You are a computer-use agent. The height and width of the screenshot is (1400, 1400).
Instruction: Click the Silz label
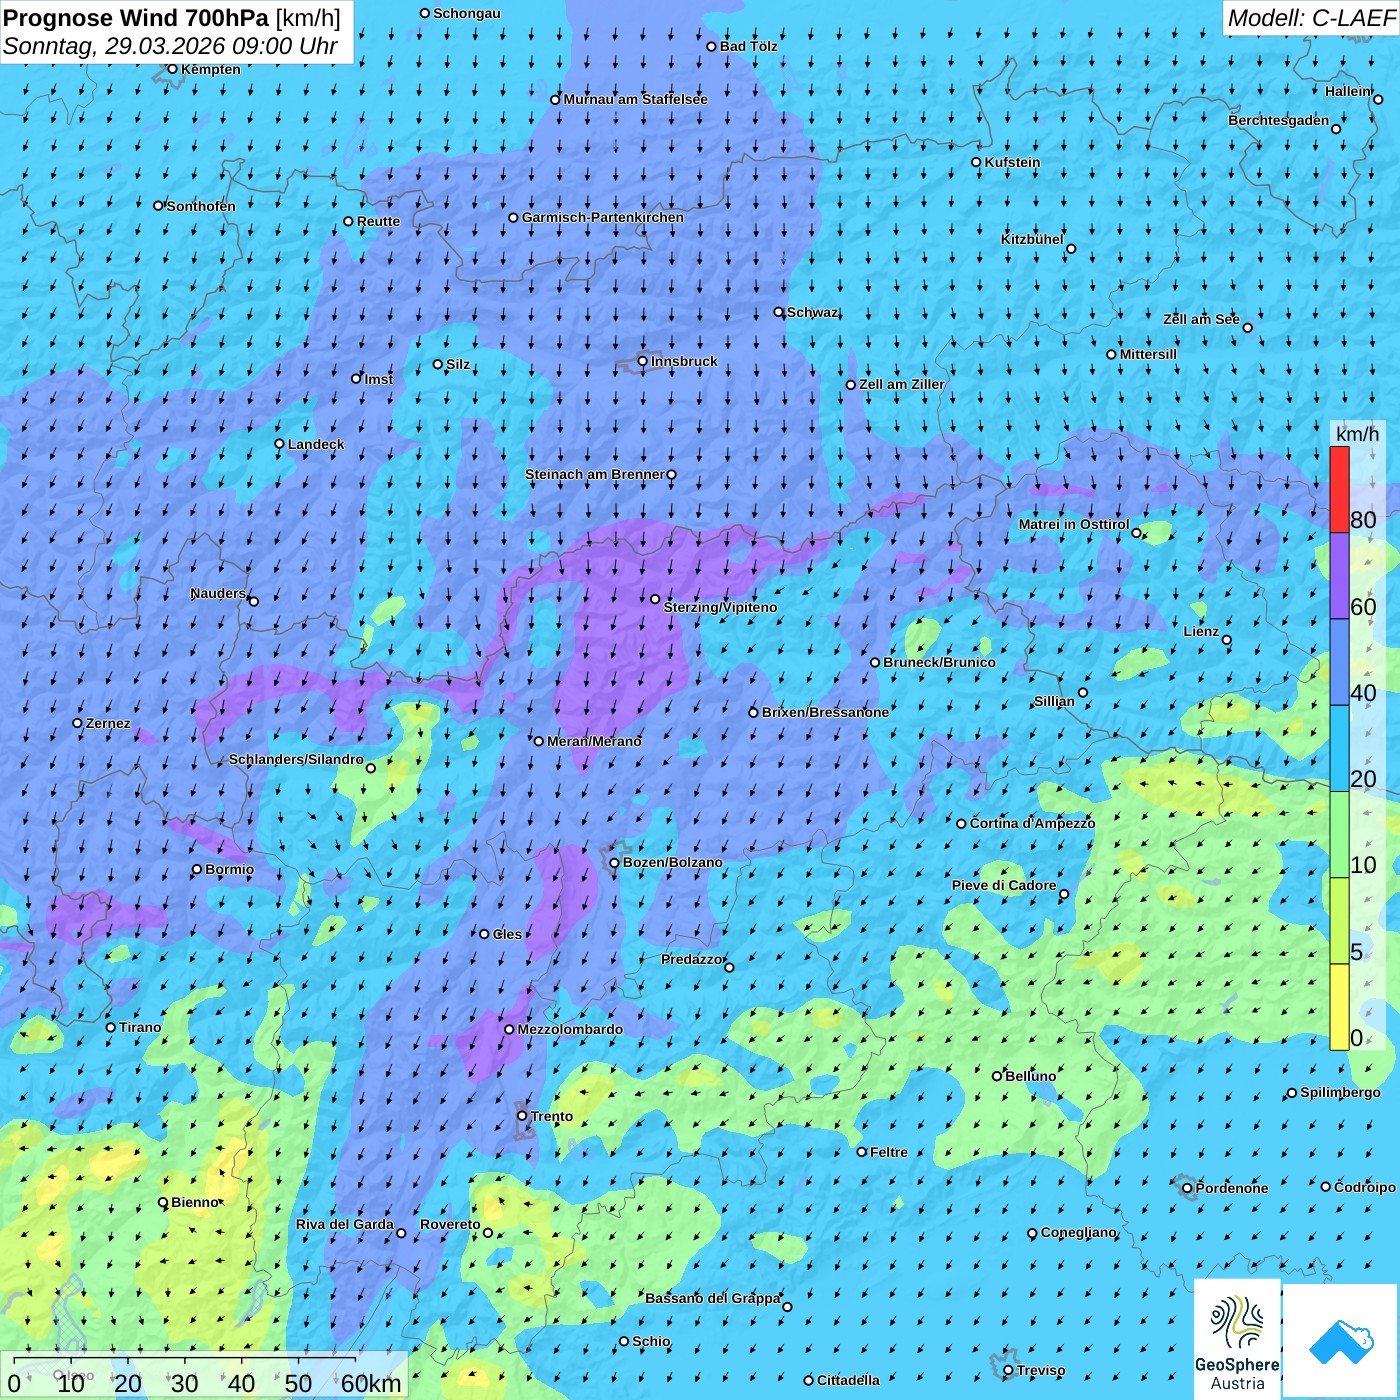click(458, 364)
